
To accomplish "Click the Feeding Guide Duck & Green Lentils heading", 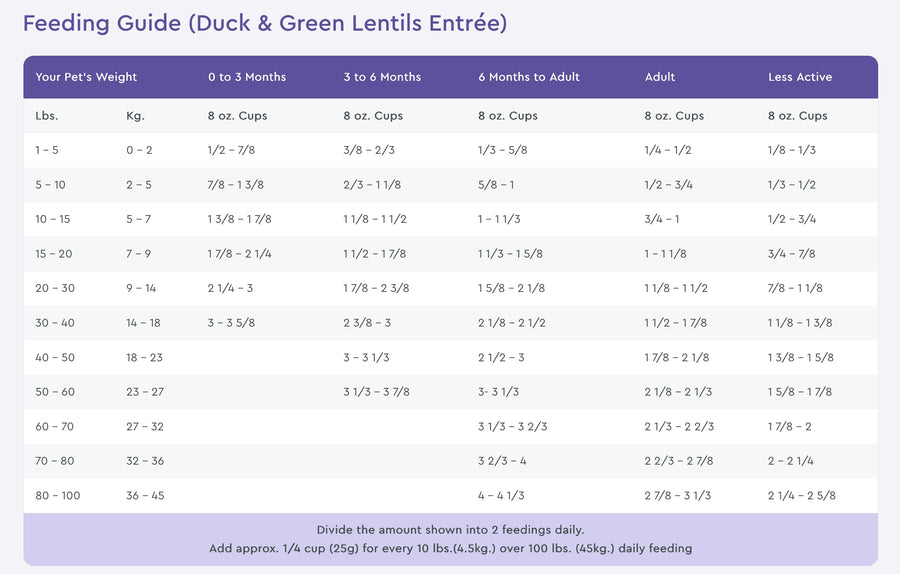I will tap(264, 23).
